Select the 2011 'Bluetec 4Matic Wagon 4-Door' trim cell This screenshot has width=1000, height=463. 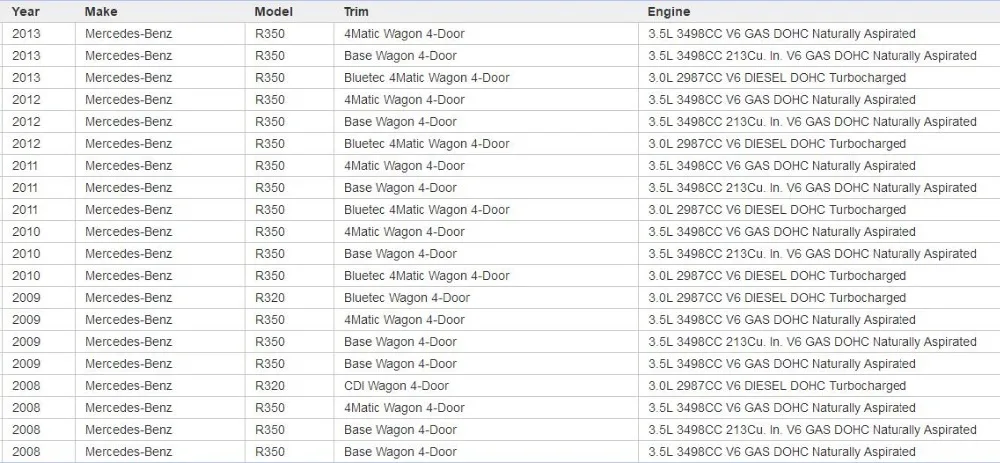(486, 210)
